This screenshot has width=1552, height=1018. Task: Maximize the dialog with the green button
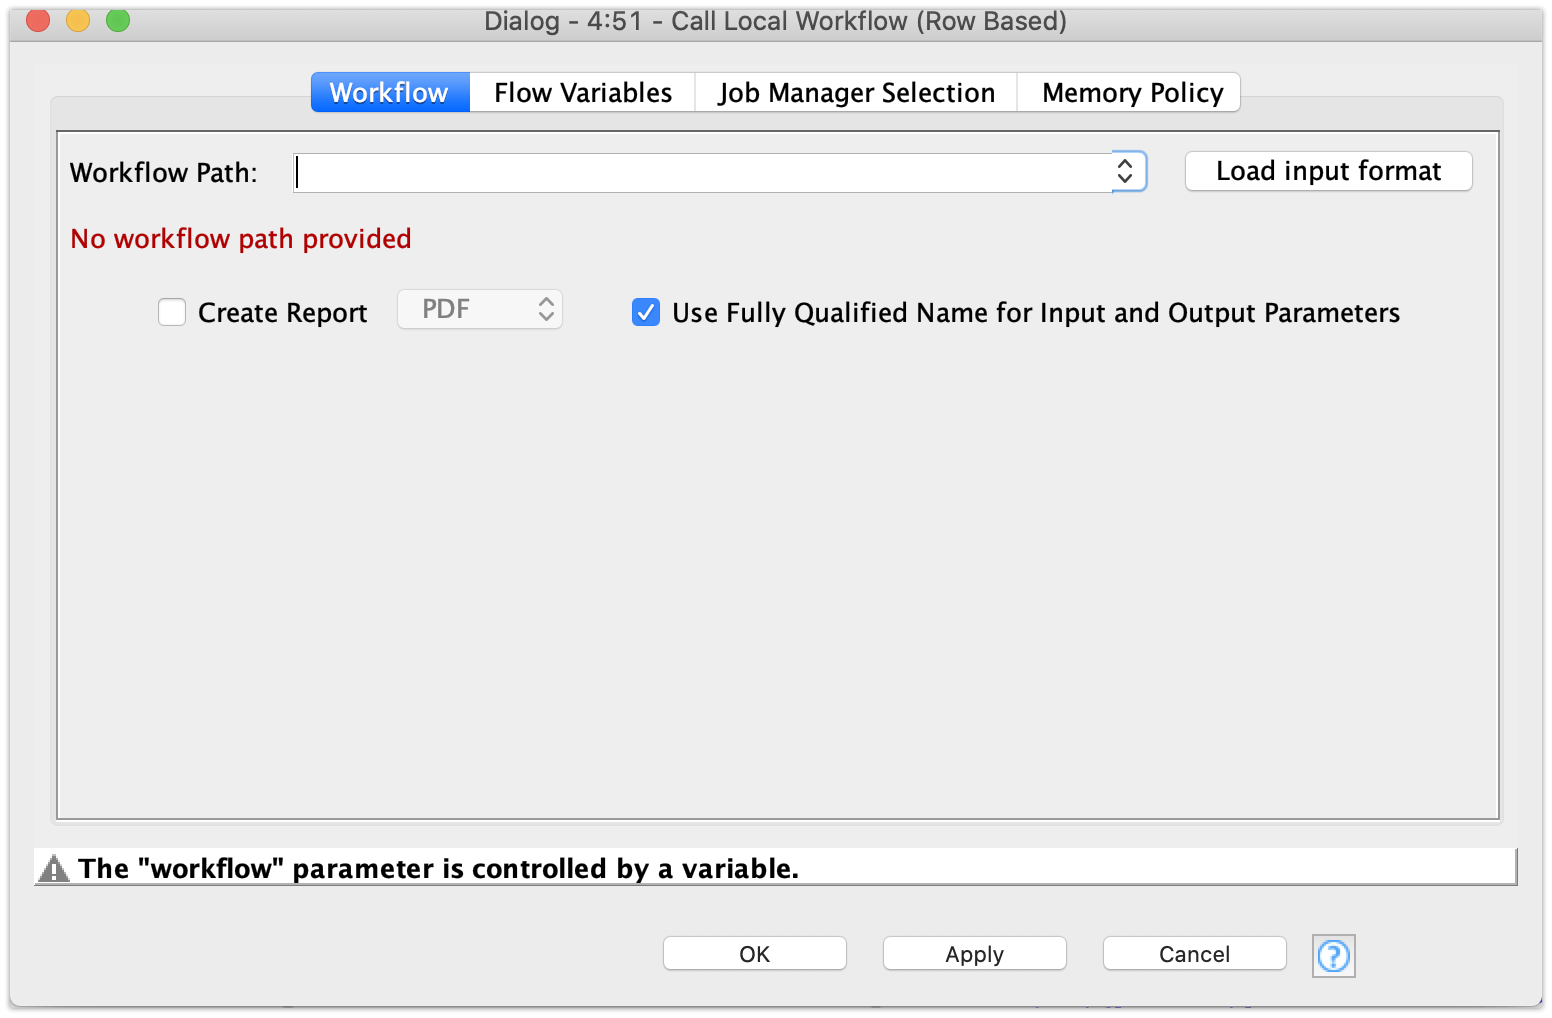click(x=118, y=20)
